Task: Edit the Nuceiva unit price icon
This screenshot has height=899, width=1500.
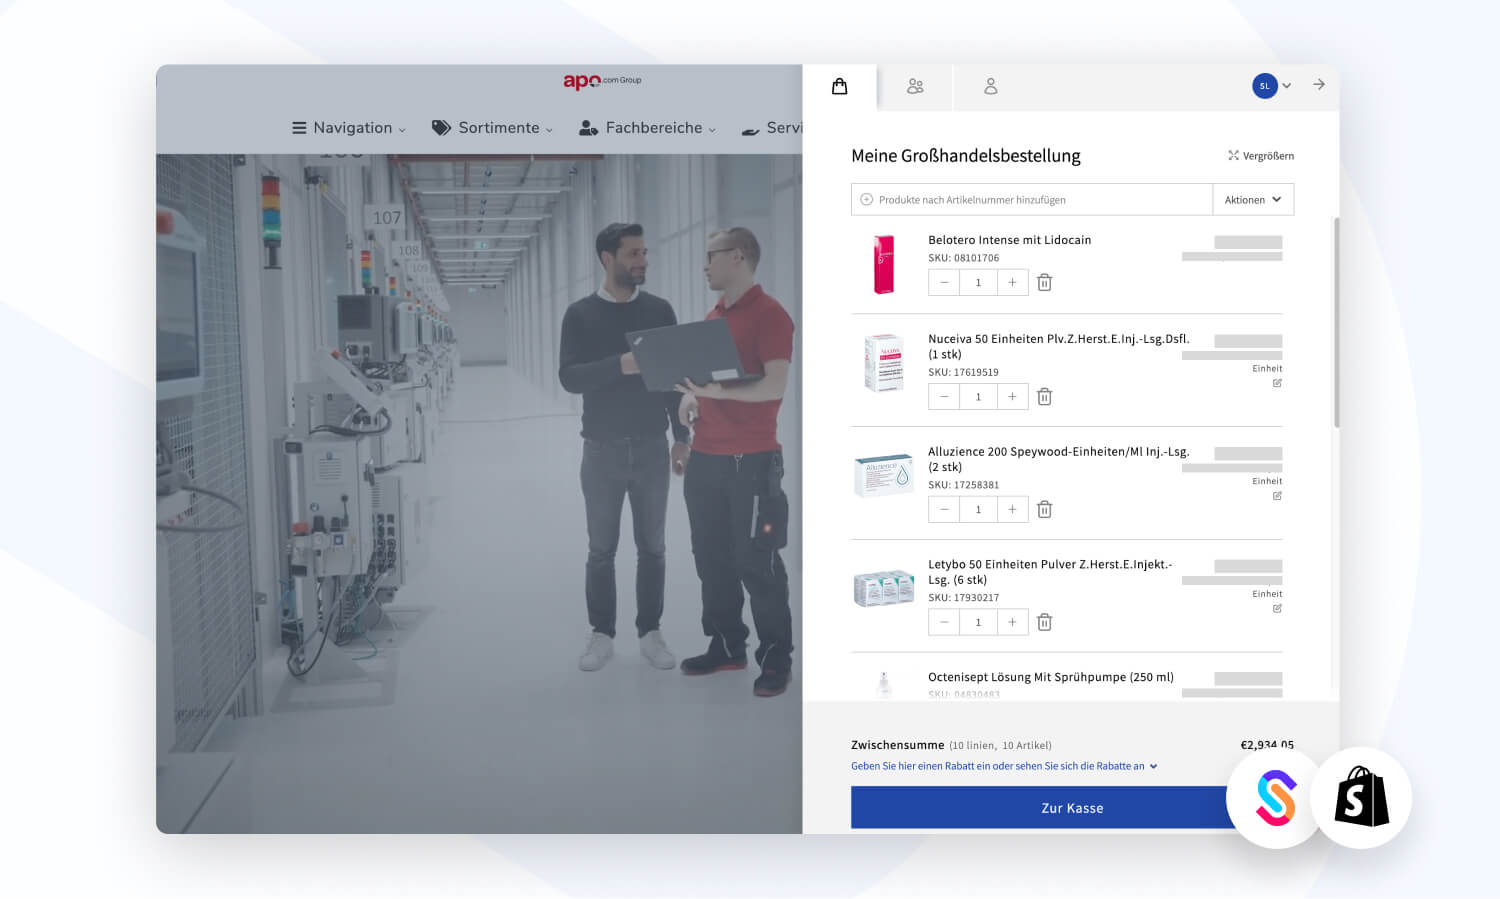Action: 1277,383
